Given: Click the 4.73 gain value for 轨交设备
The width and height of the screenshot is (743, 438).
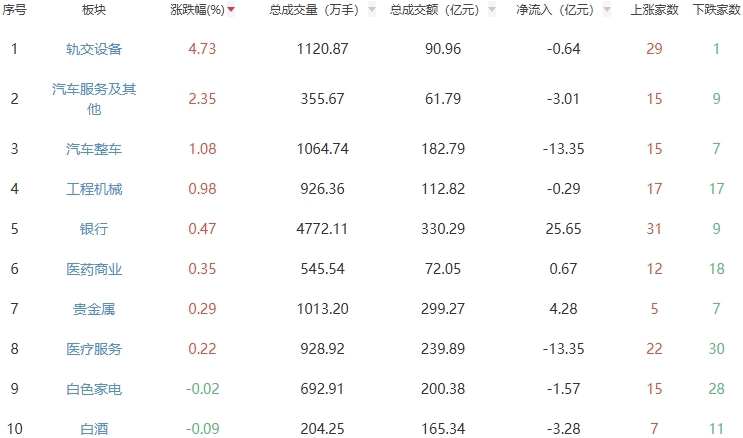Looking at the screenshot, I should [202, 49].
